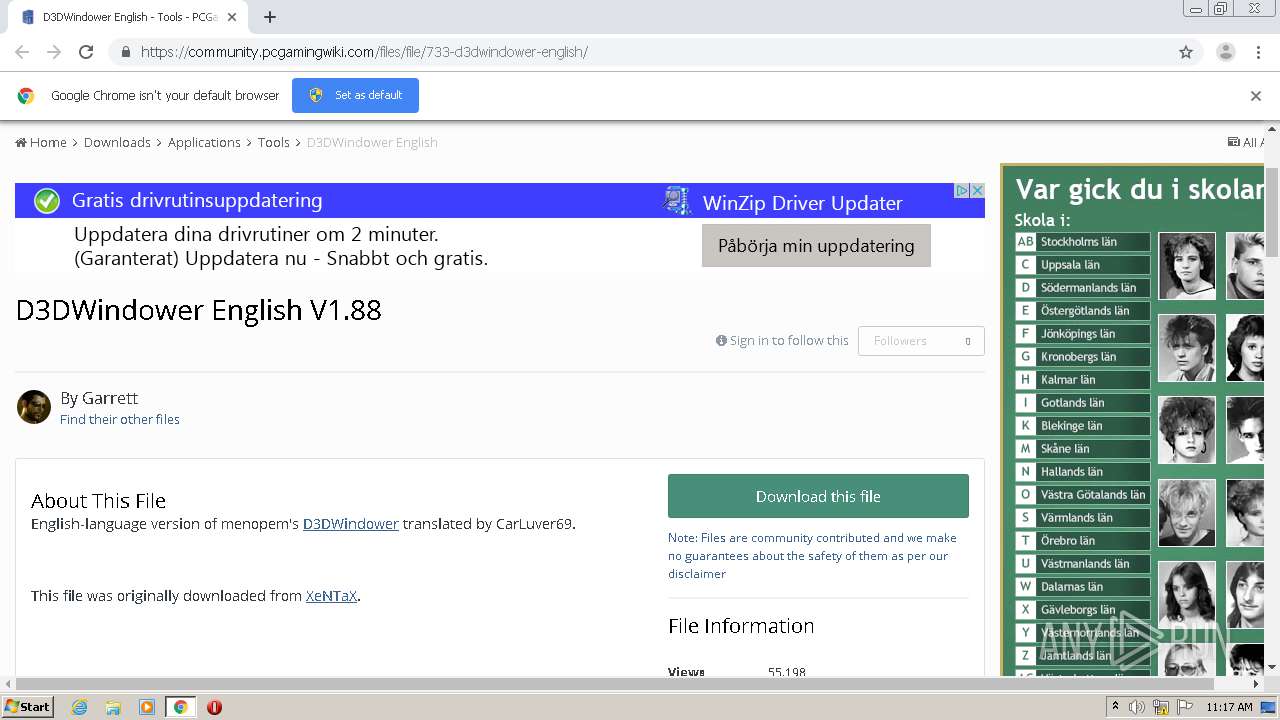
Task: Click the horizontal scrollbar right arrow
Action: (1257, 684)
